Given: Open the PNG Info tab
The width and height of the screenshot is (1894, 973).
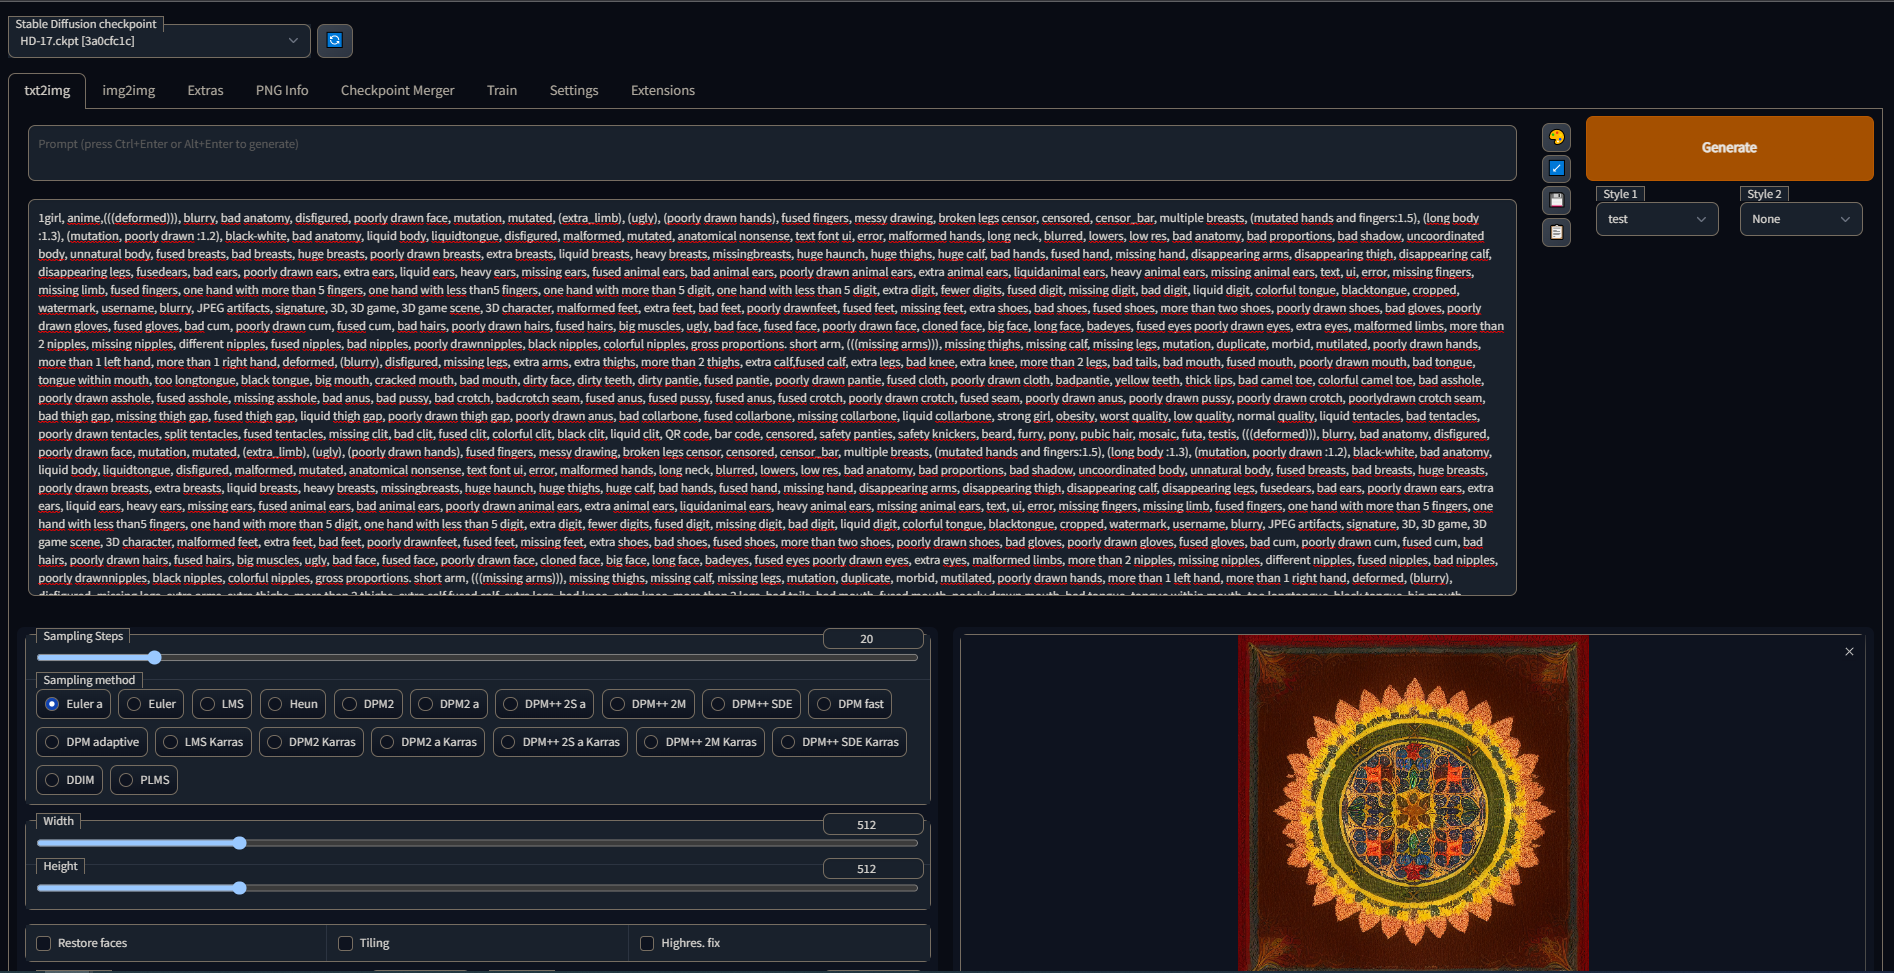Looking at the screenshot, I should (x=281, y=90).
